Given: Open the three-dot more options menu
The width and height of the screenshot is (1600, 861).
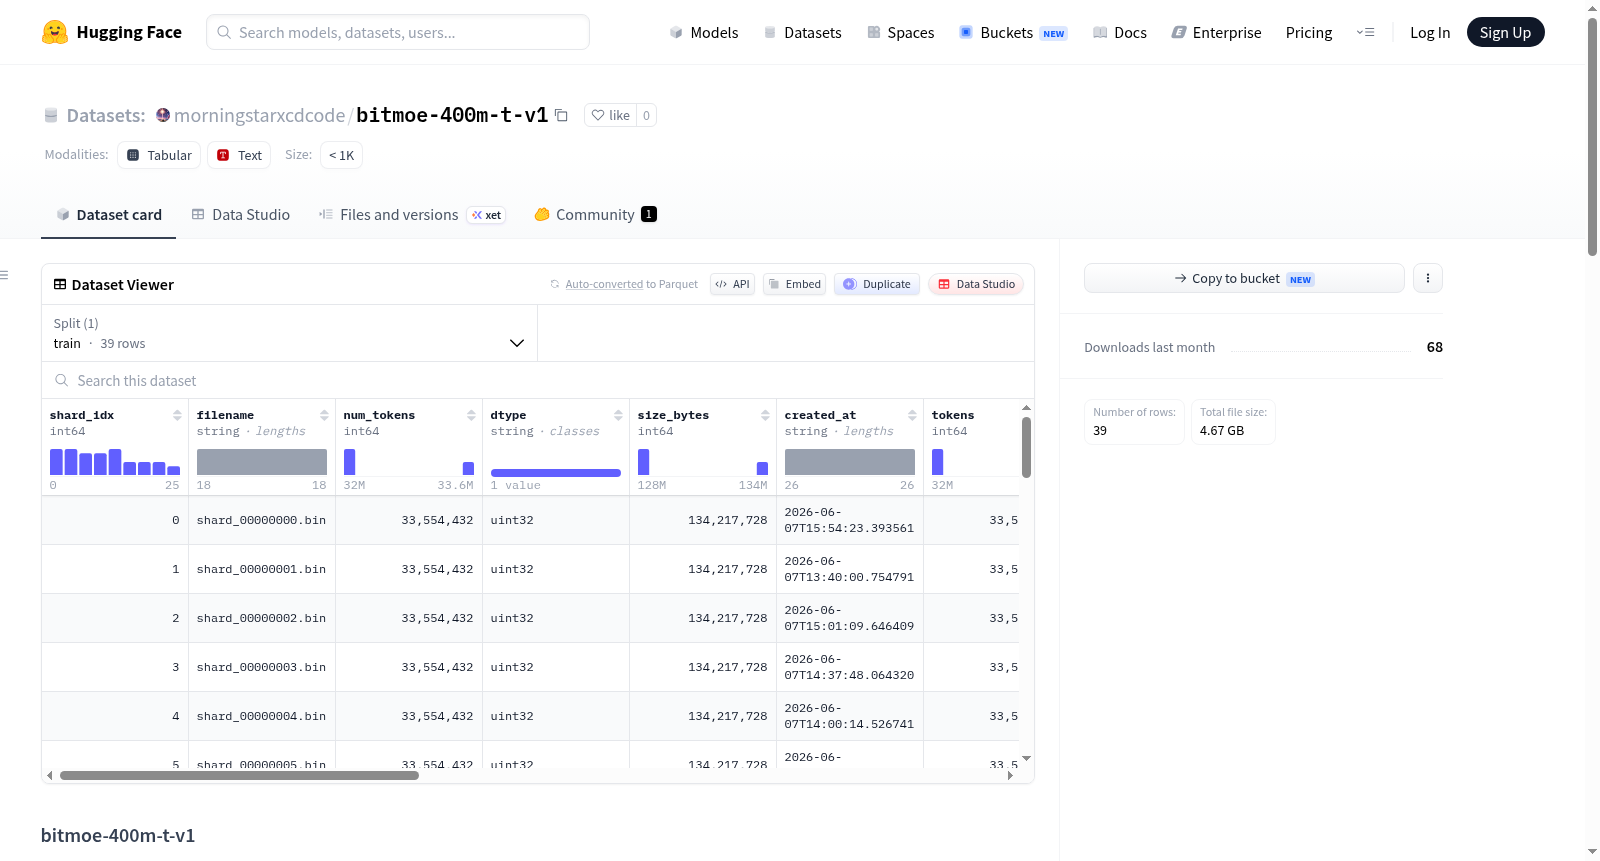Looking at the screenshot, I should (x=1428, y=278).
